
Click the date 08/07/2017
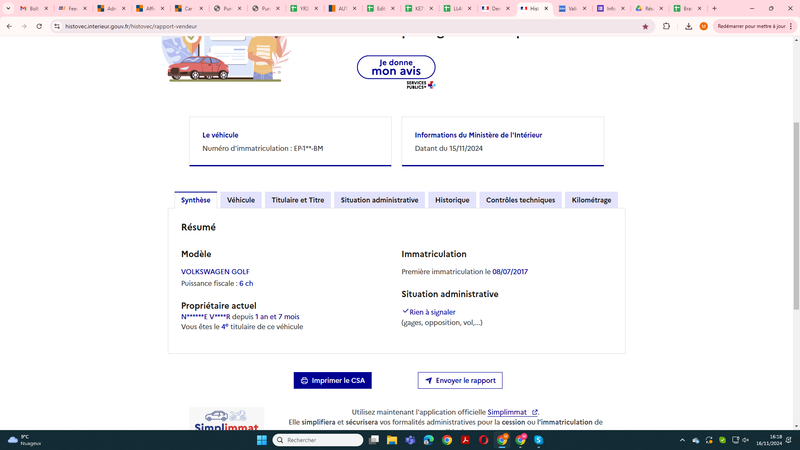pyautogui.click(x=510, y=271)
